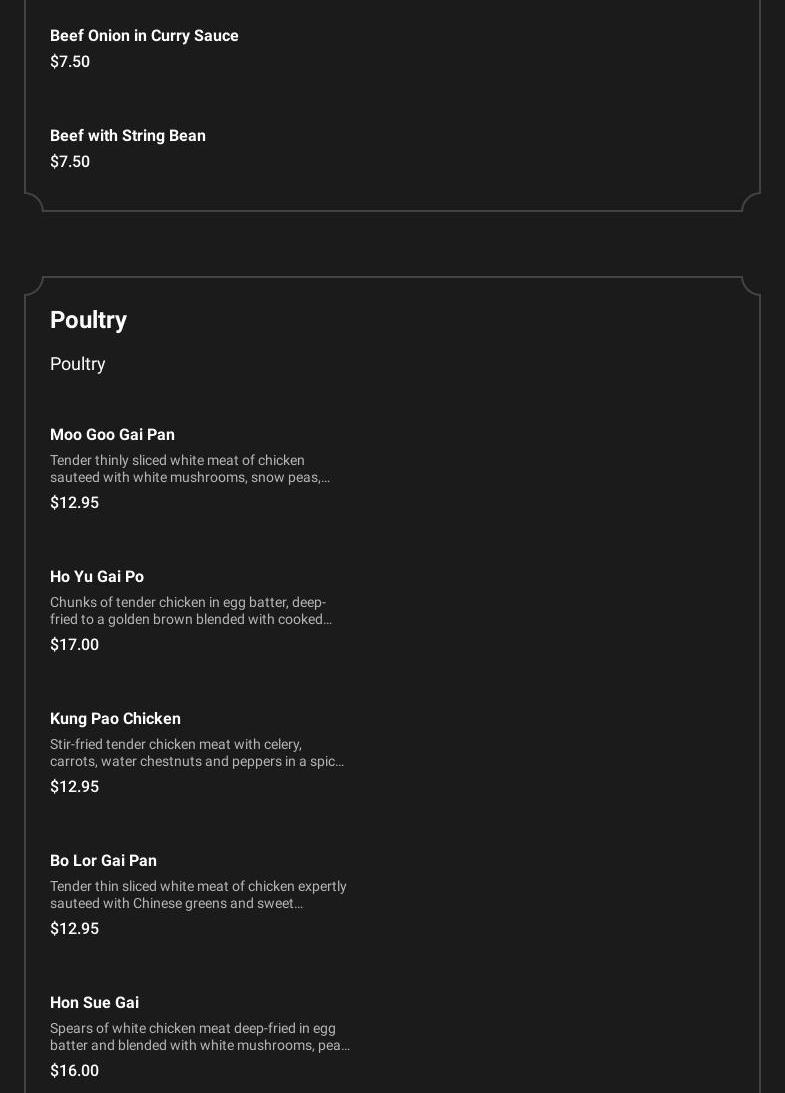The width and height of the screenshot is (785, 1093).
Task: Click the $7.50 price under Beef Onion in Curry Sauce
Action: point(70,62)
